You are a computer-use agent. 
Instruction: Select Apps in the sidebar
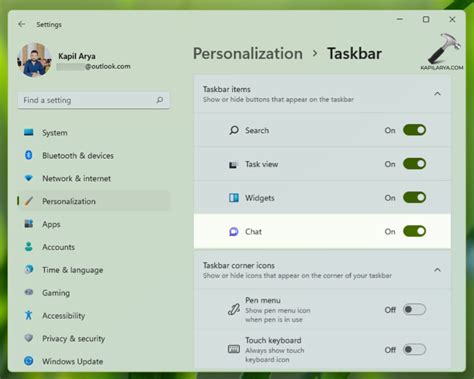pos(93,224)
